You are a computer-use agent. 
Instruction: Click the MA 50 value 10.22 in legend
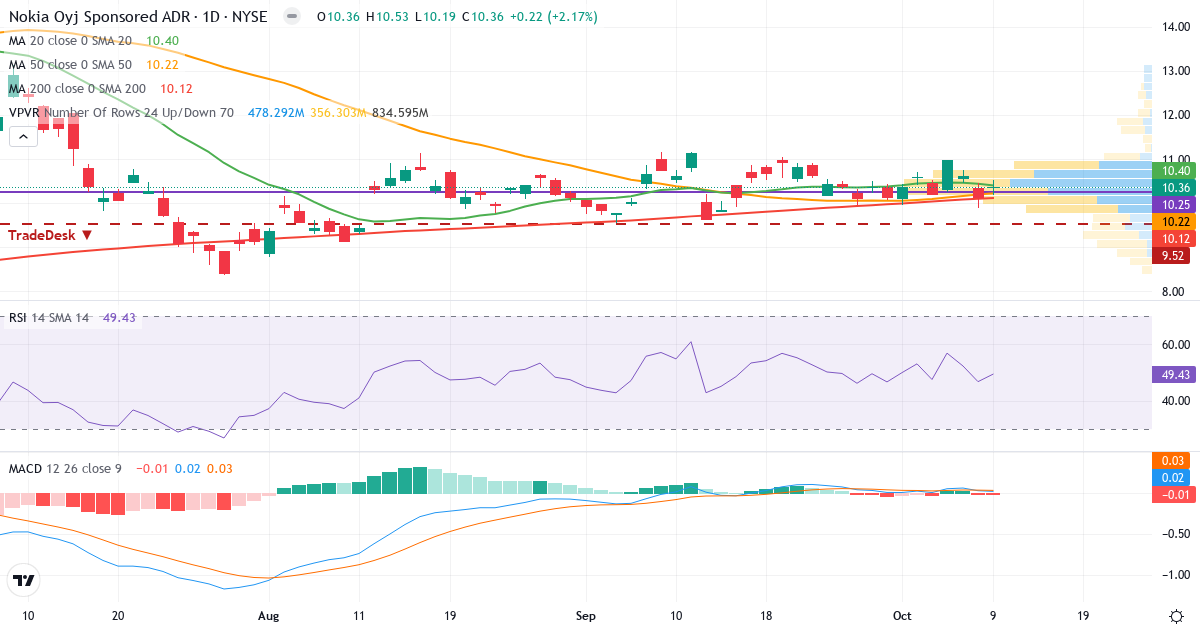[163, 64]
